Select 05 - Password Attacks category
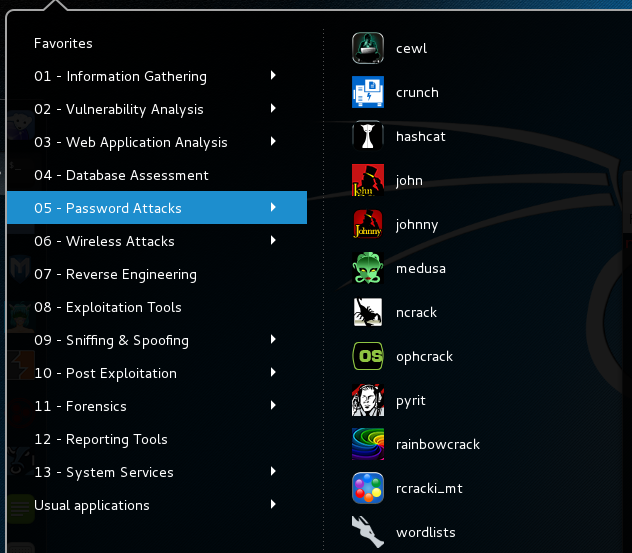Viewport: 632px width, 553px height. click(x=157, y=208)
